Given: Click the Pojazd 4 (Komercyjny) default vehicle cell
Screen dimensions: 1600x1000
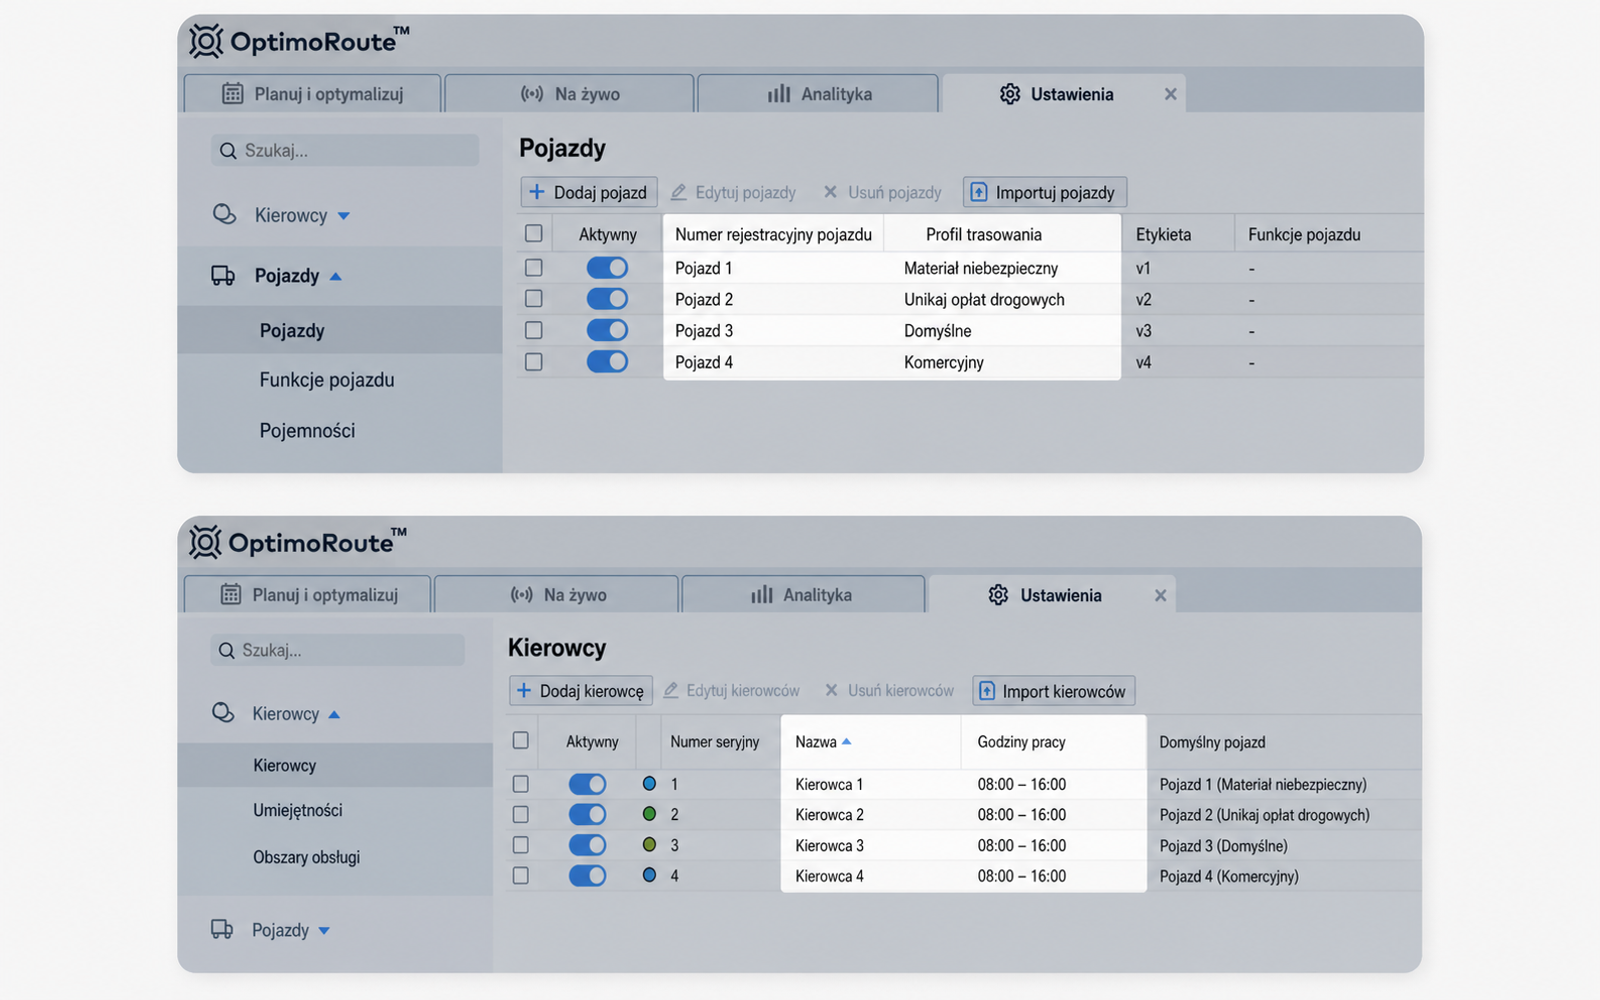Looking at the screenshot, I should coord(1229,876).
